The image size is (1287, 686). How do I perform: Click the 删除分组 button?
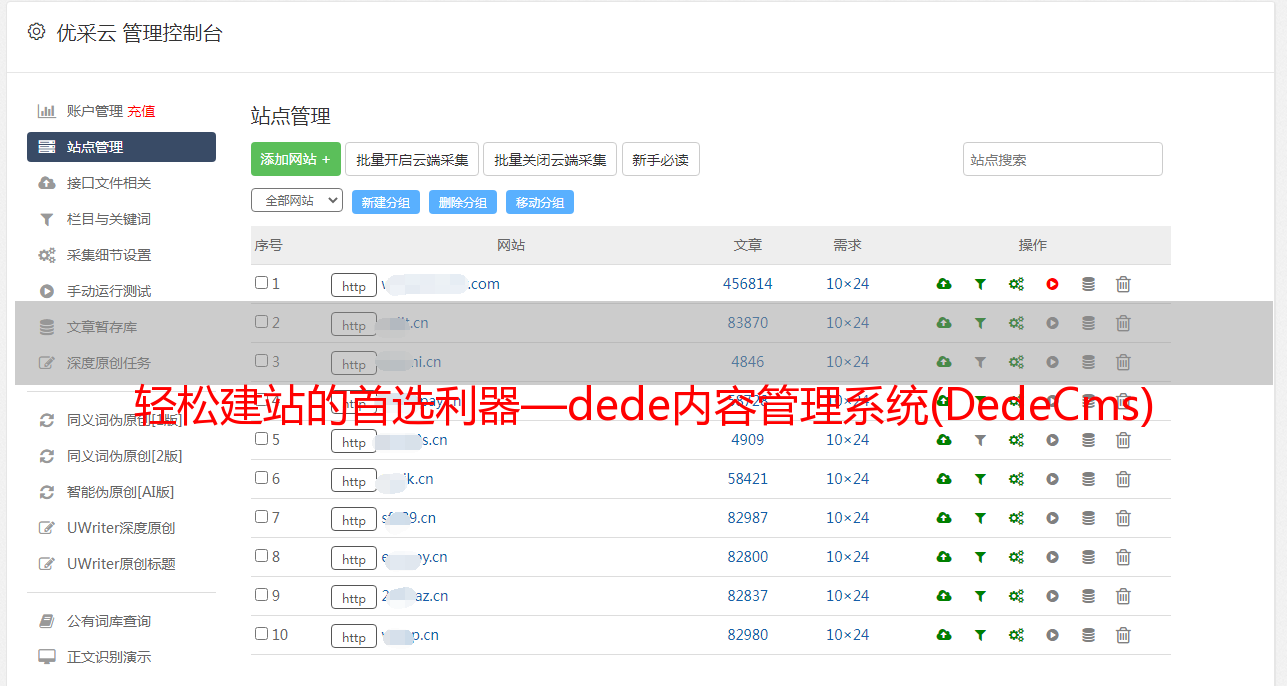463,202
